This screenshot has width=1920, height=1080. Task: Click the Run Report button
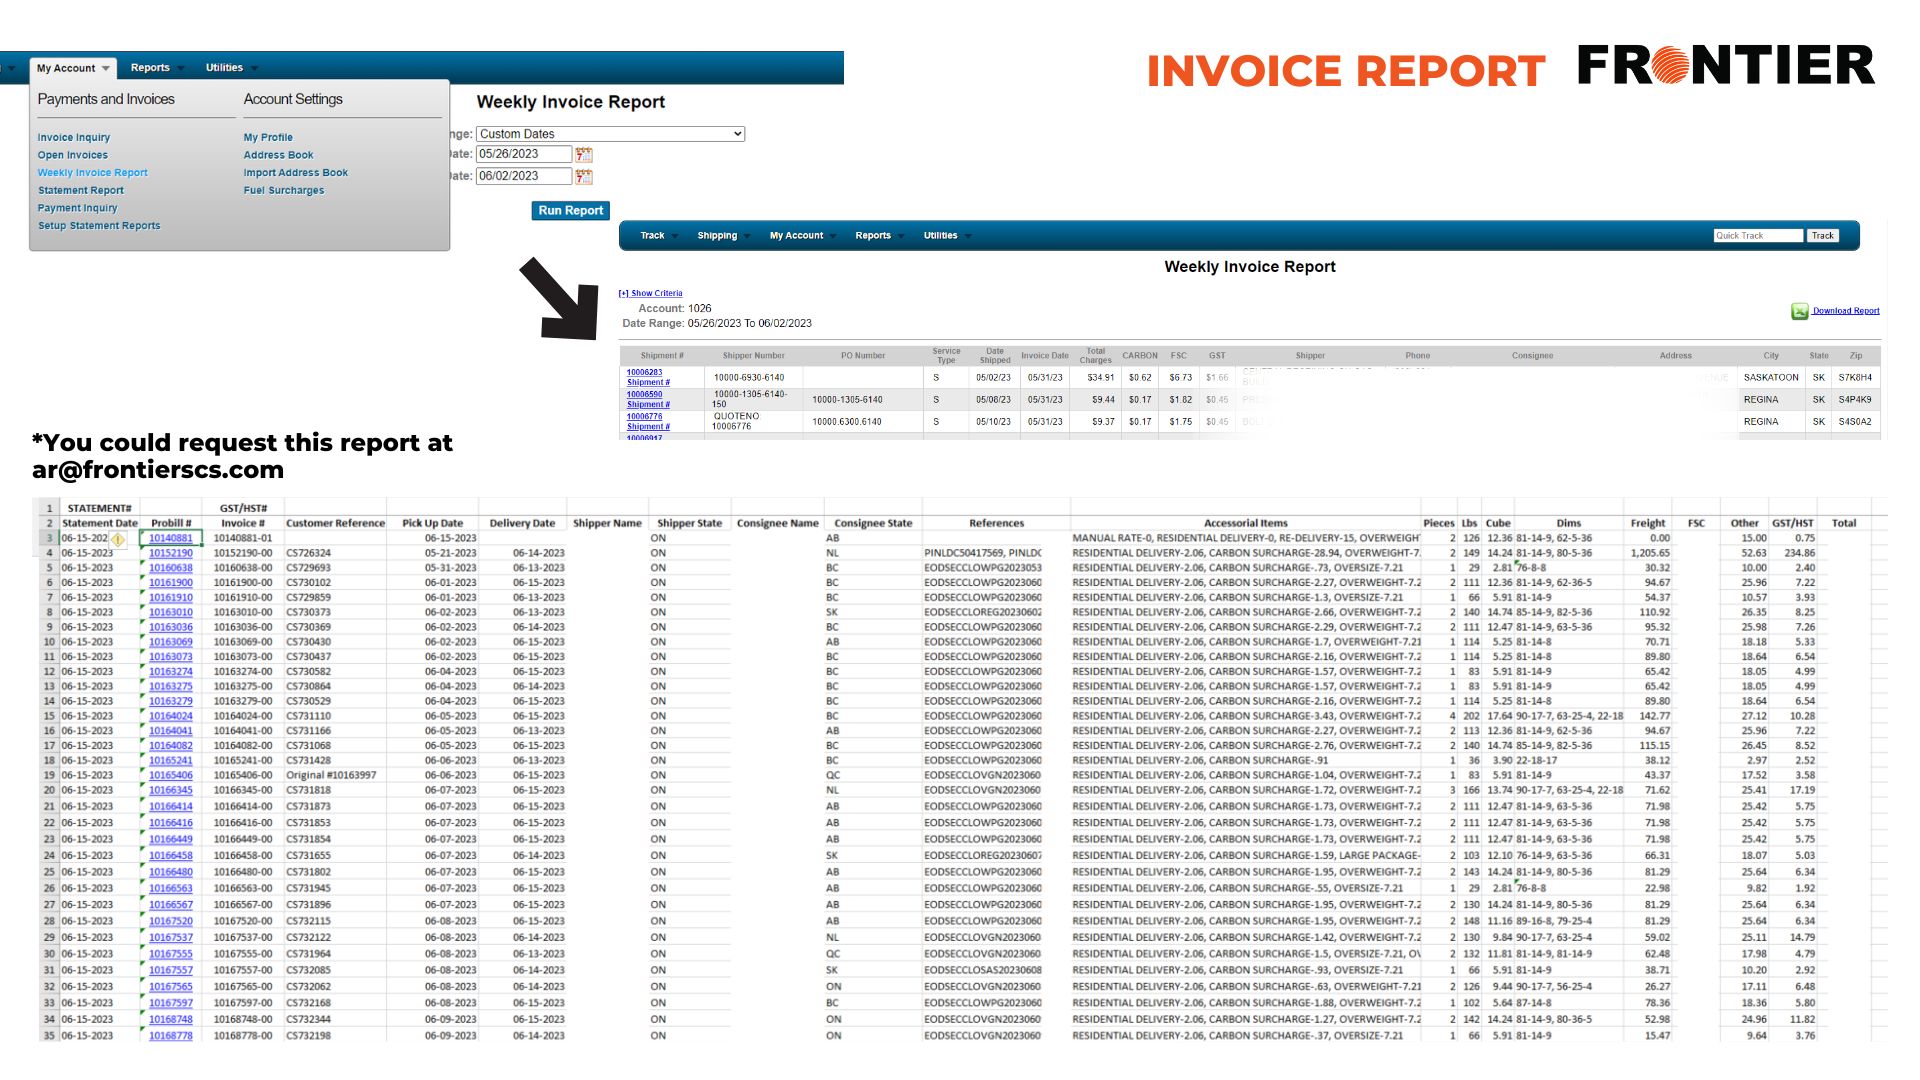571,211
